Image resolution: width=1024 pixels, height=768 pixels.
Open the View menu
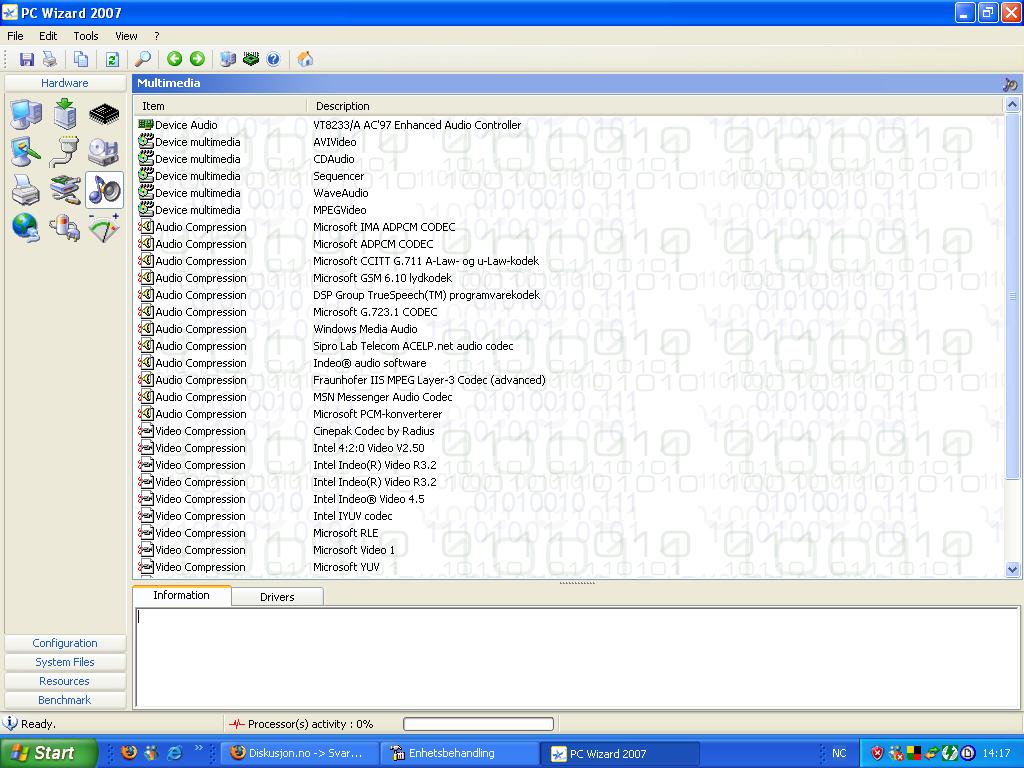click(126, 36)
